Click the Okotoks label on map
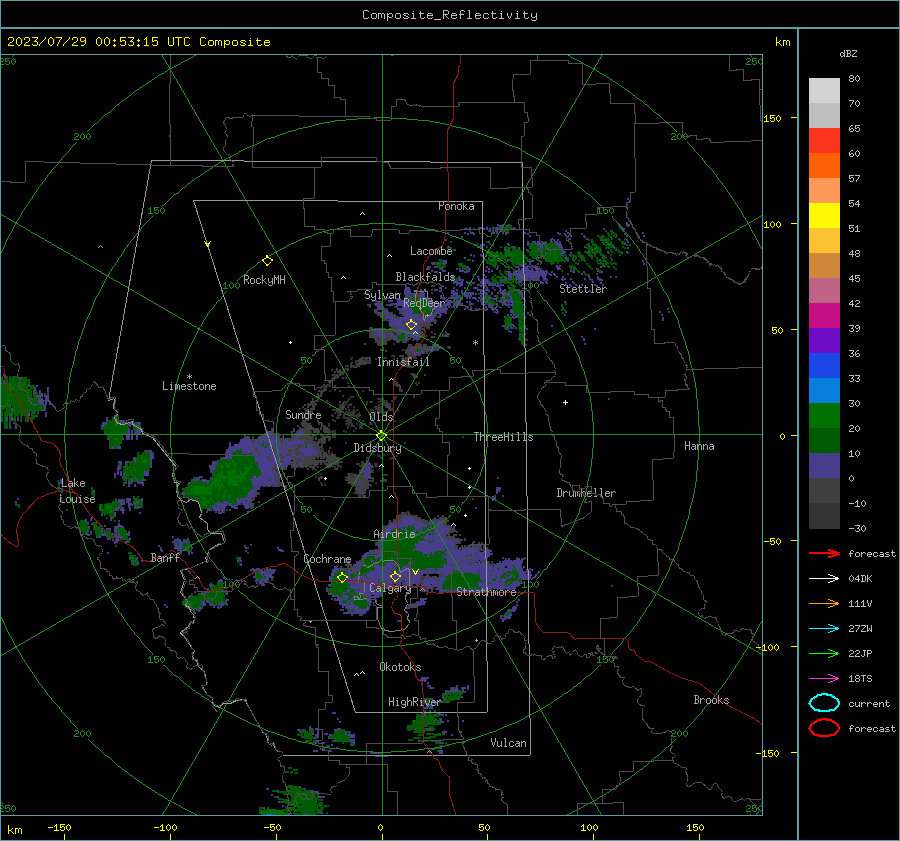This screenshot has height=841, width=900. (x=400, y=667)
